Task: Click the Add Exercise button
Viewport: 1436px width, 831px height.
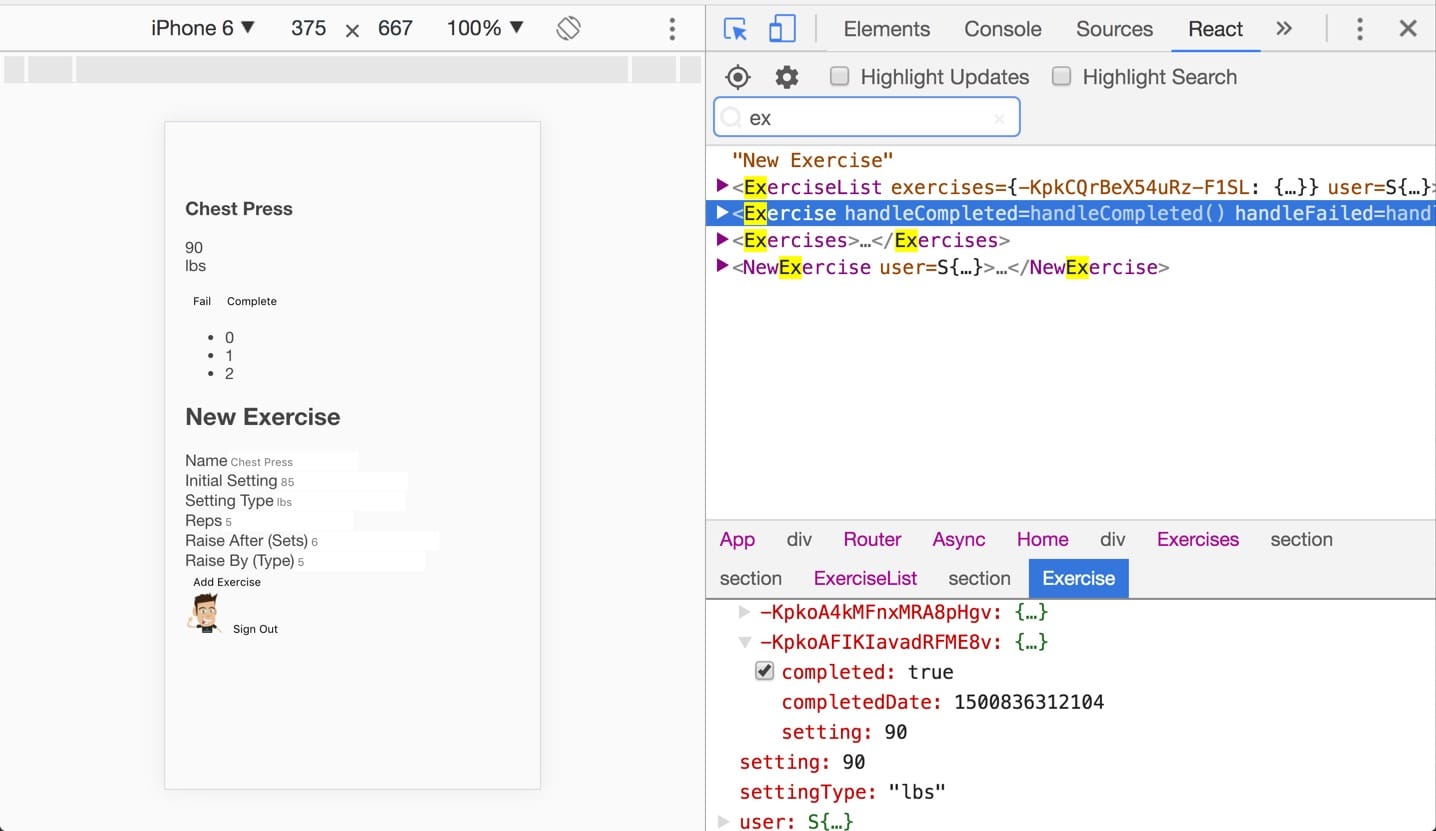Action: pos(227,582)
